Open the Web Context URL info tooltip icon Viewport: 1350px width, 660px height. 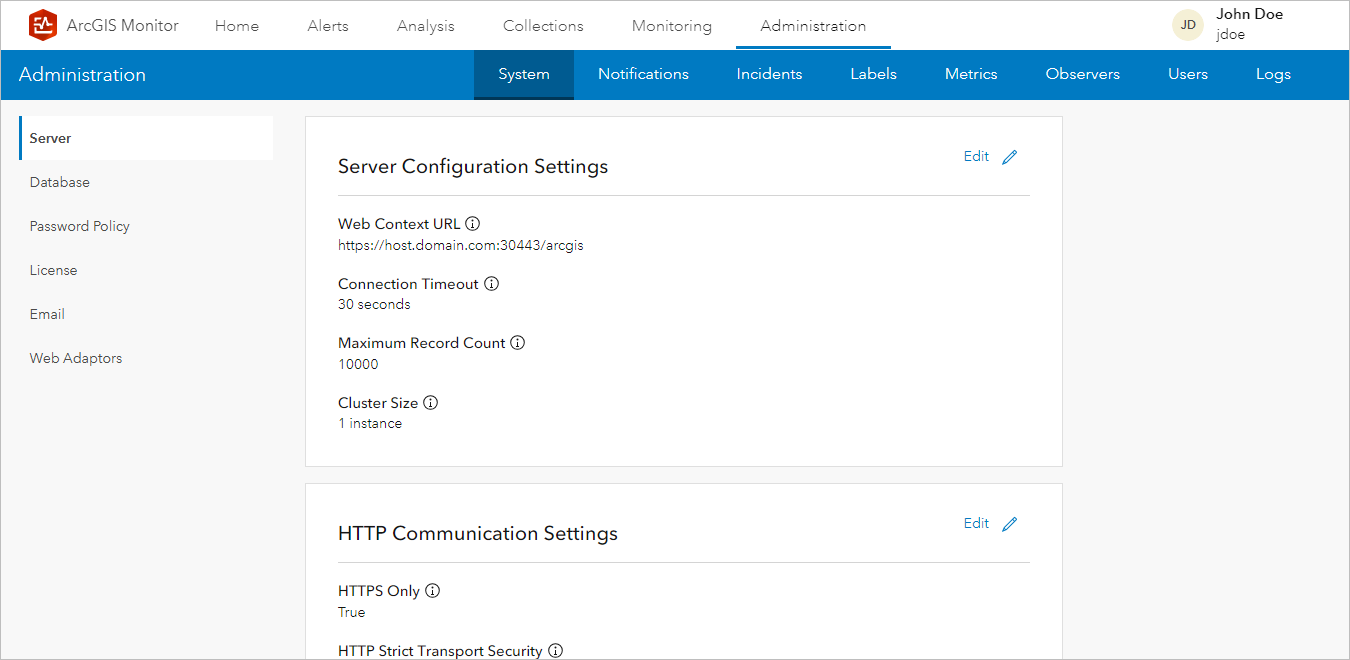(x=472, y=223)
